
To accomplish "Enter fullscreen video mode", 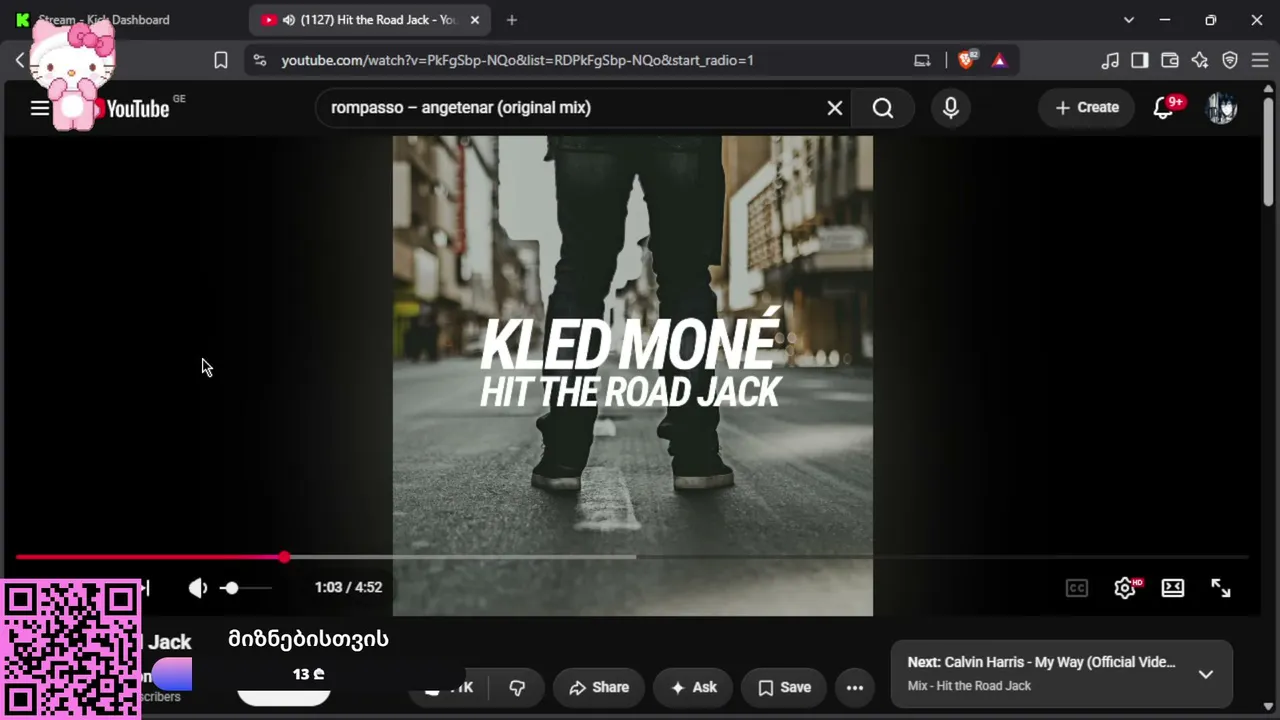I will pos(1221,588).
